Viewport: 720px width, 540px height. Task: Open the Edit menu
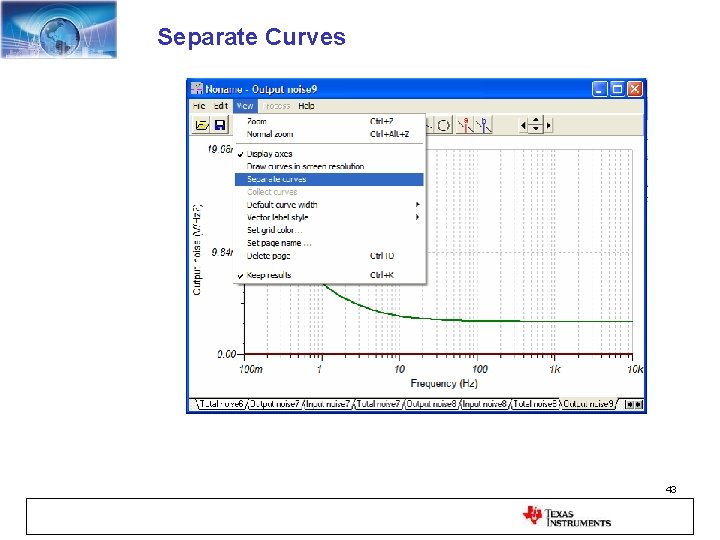[221, 106]
